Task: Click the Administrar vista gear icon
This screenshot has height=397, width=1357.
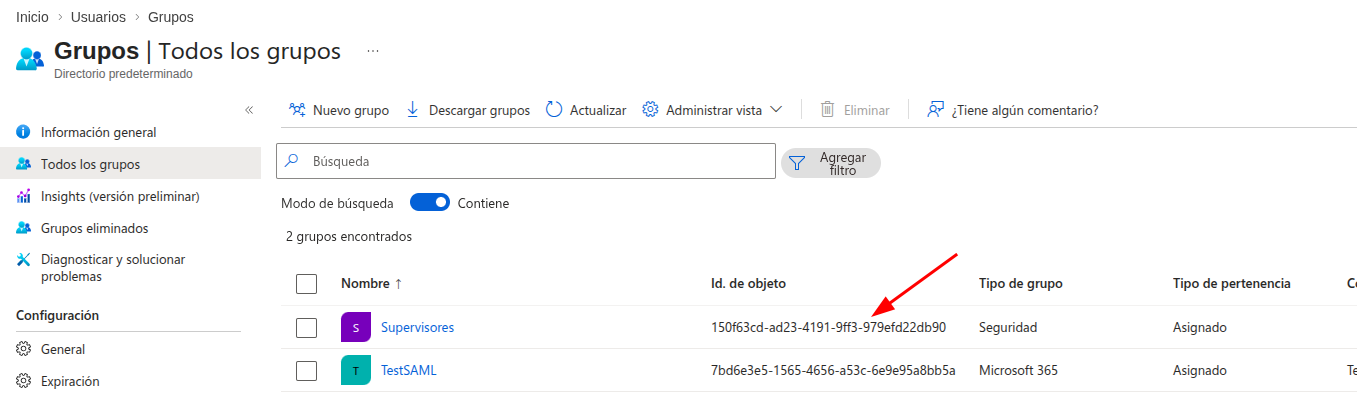Action: 650,110
